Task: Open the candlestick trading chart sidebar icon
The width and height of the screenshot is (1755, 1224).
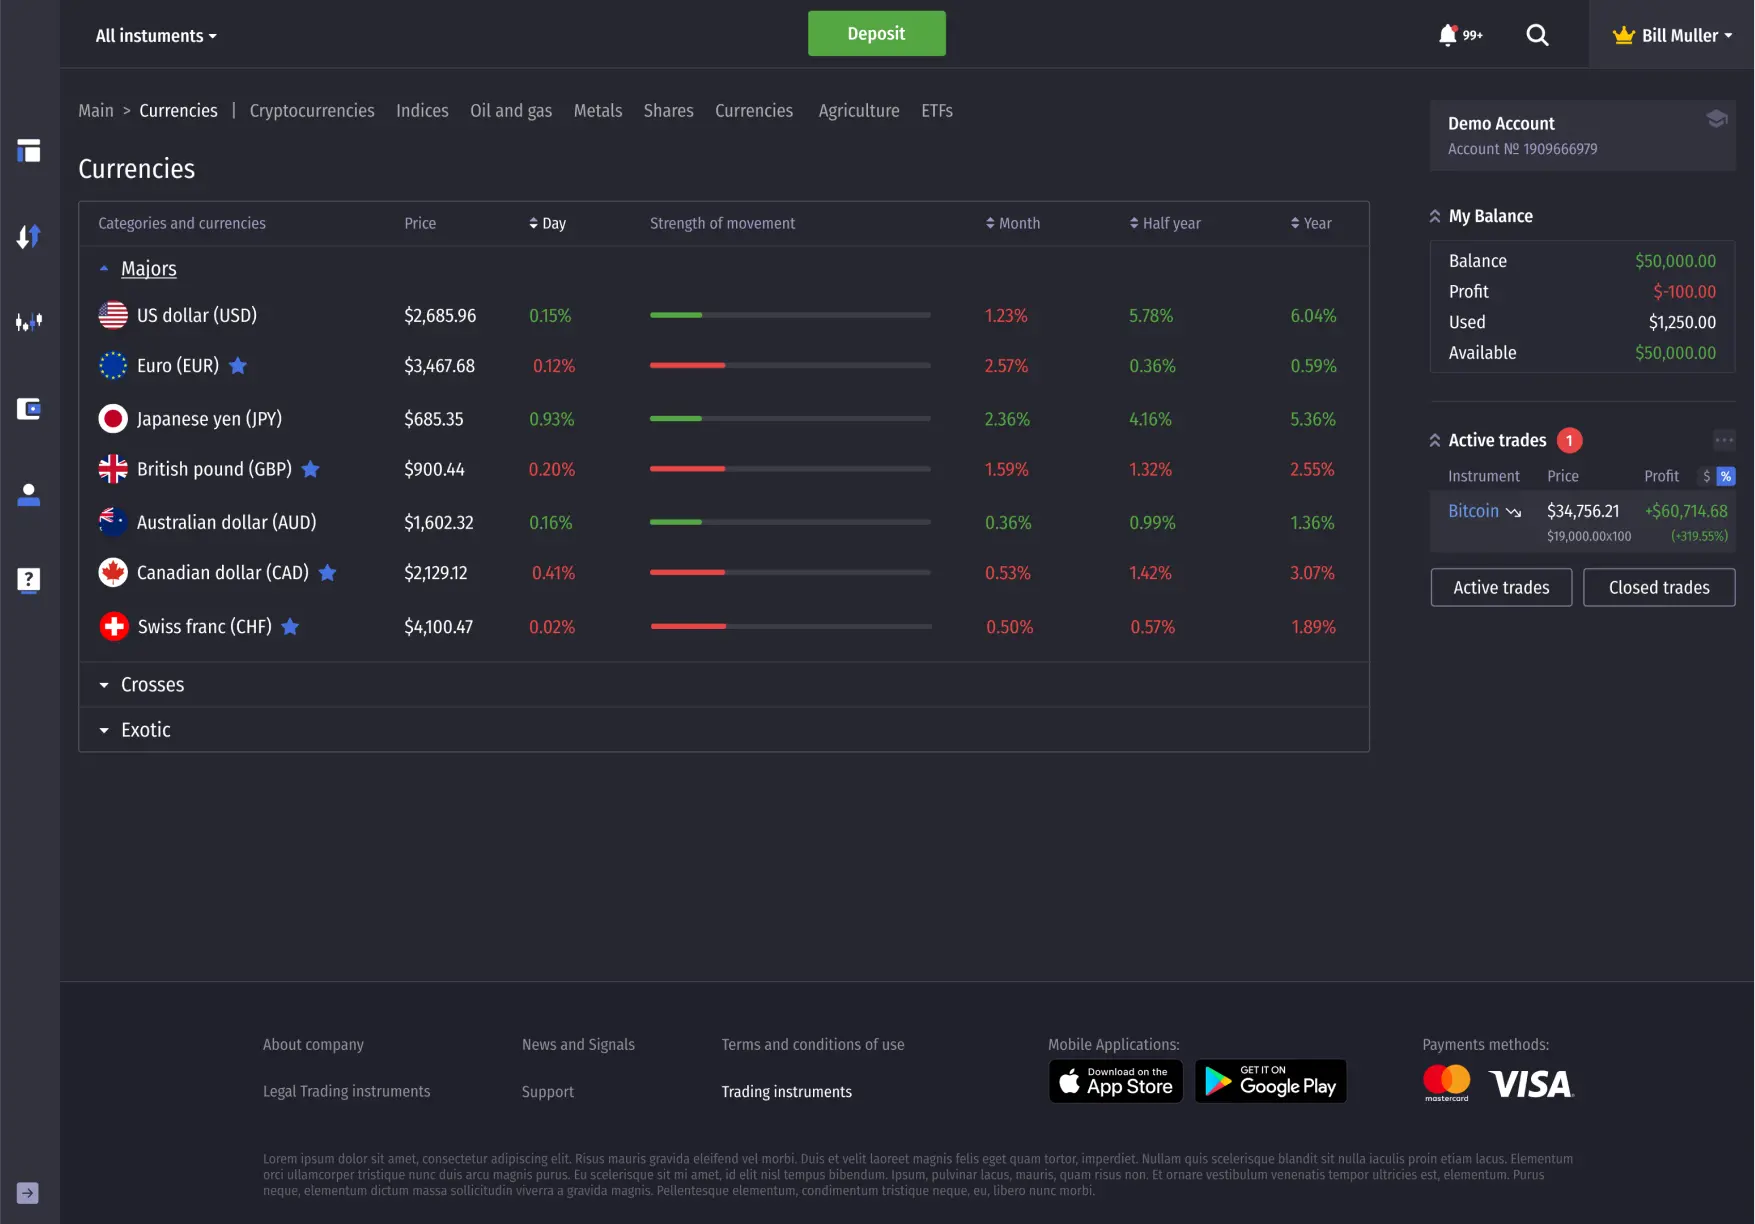Action: click(x=29, y=323)
